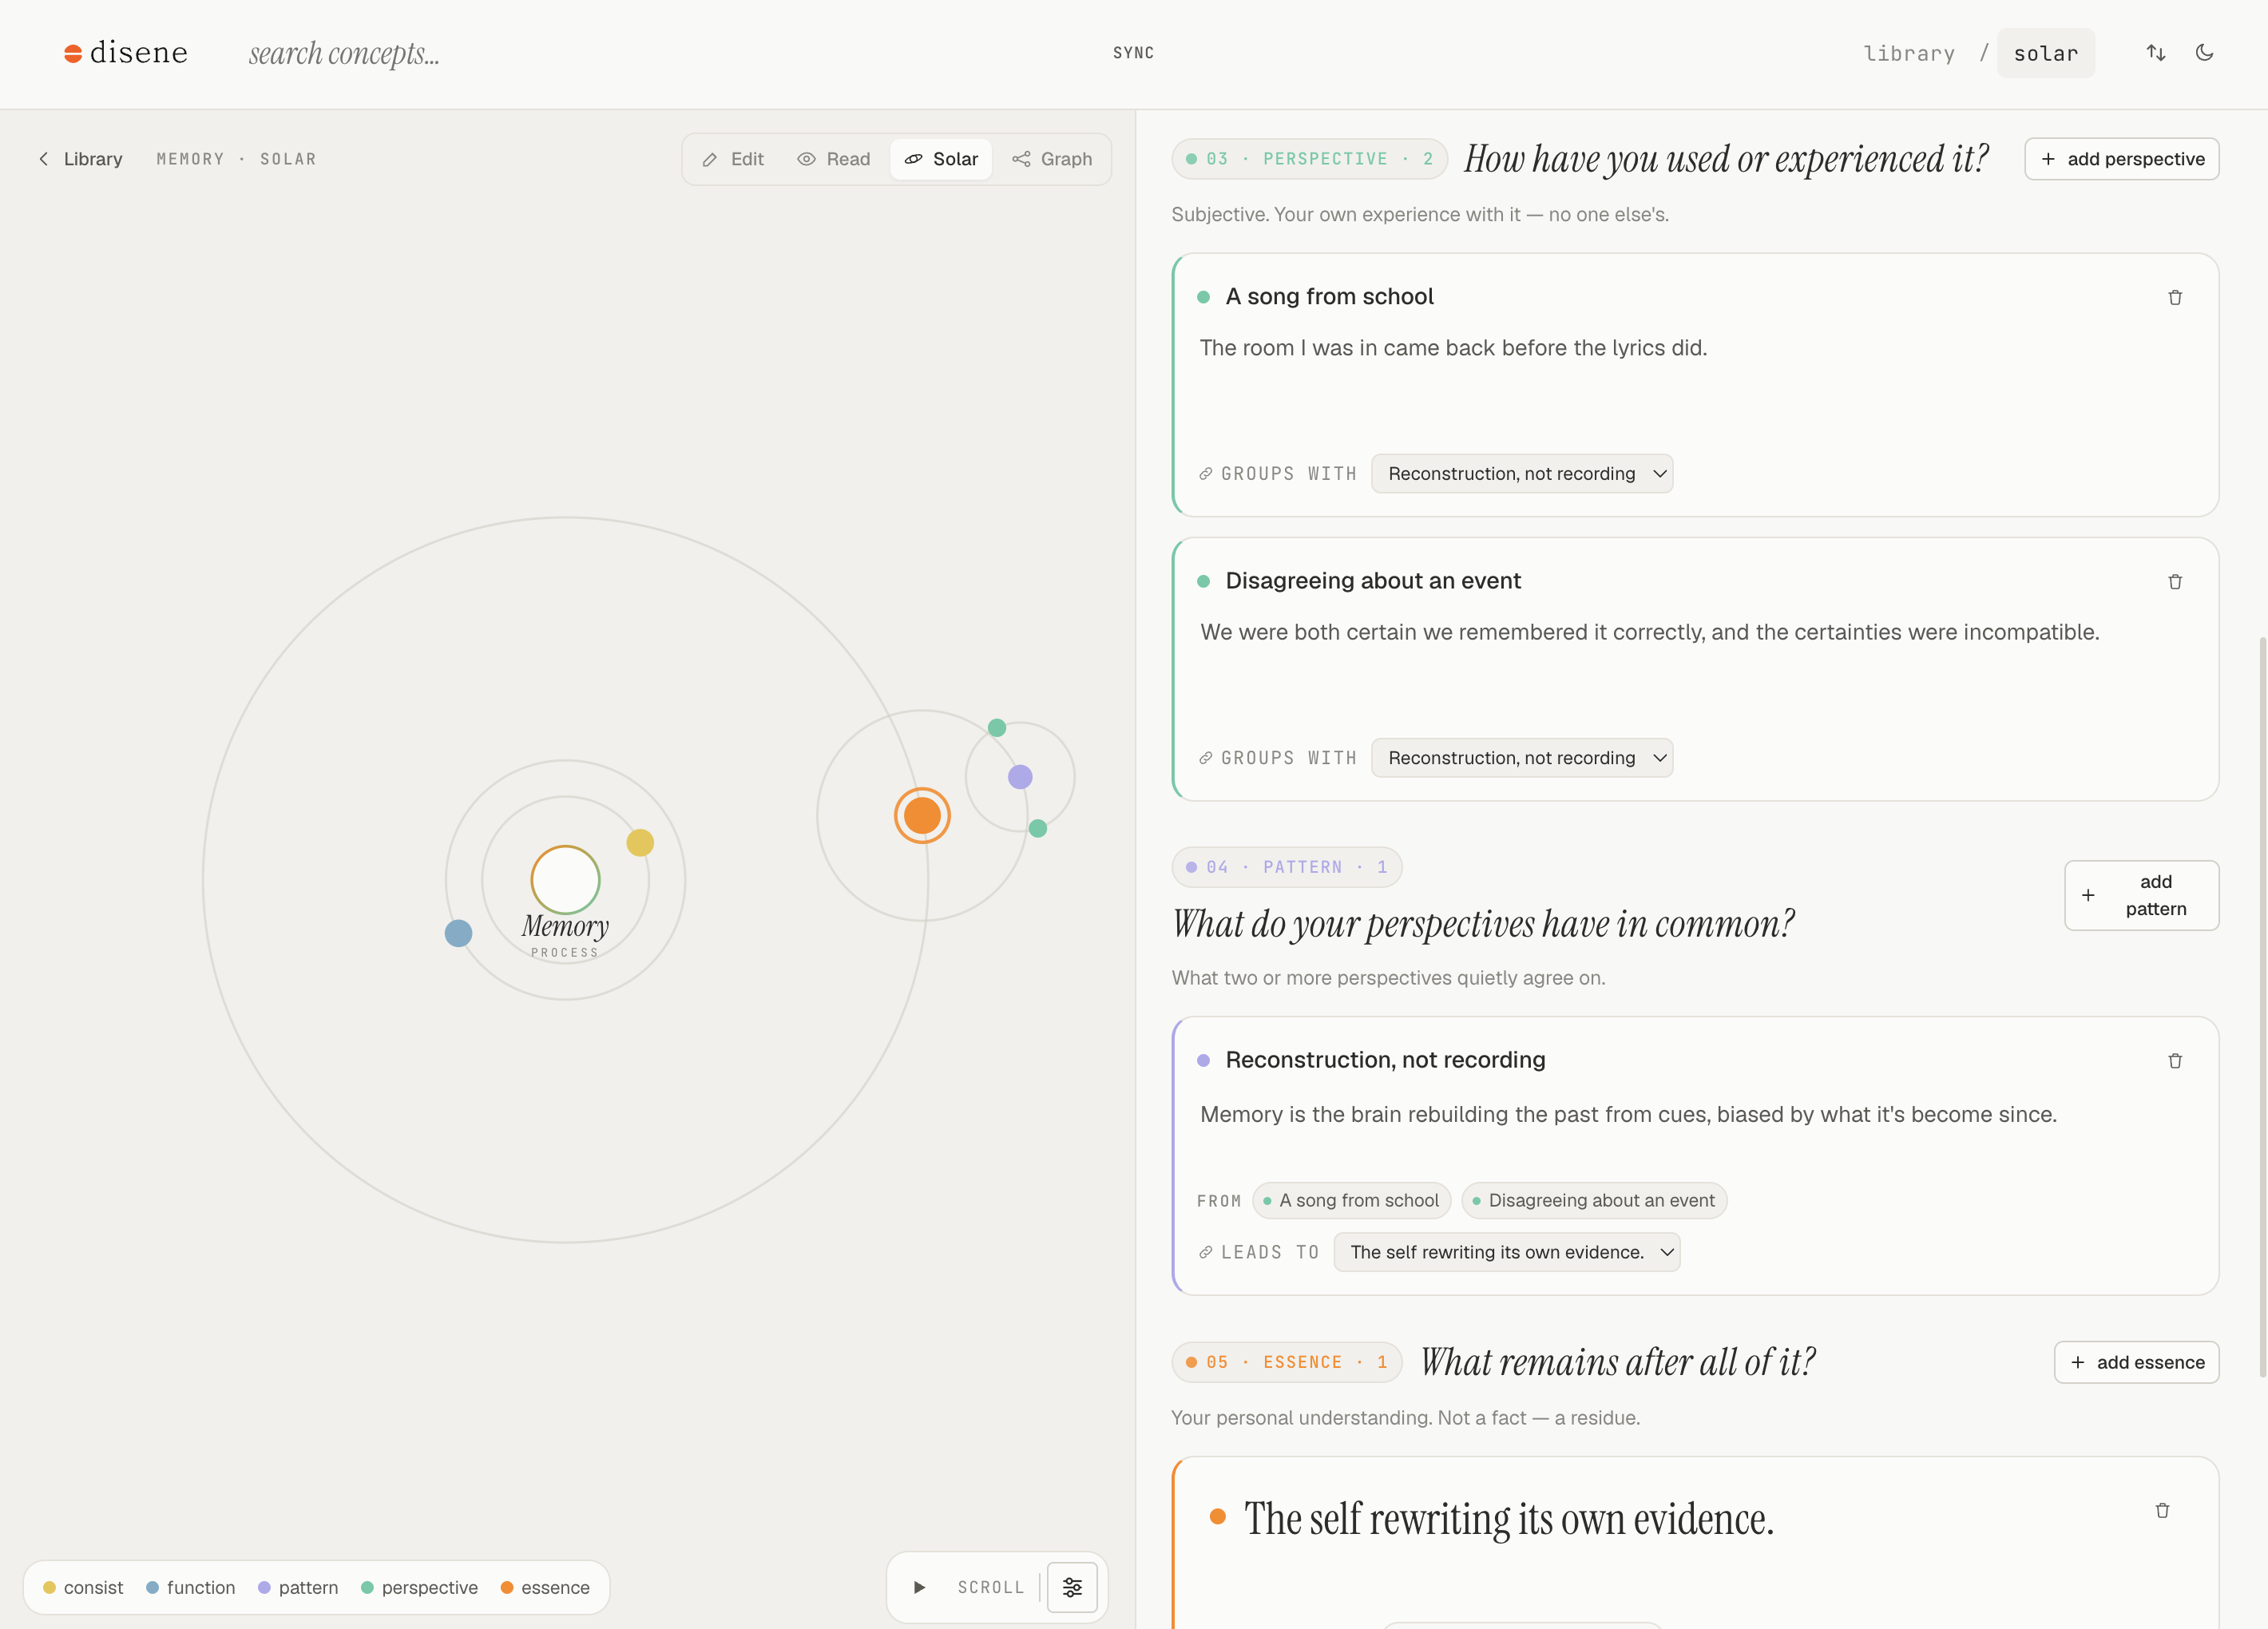2268x1629 pixels.
Task: Select the blue function planet
Action: coord(458,933)
